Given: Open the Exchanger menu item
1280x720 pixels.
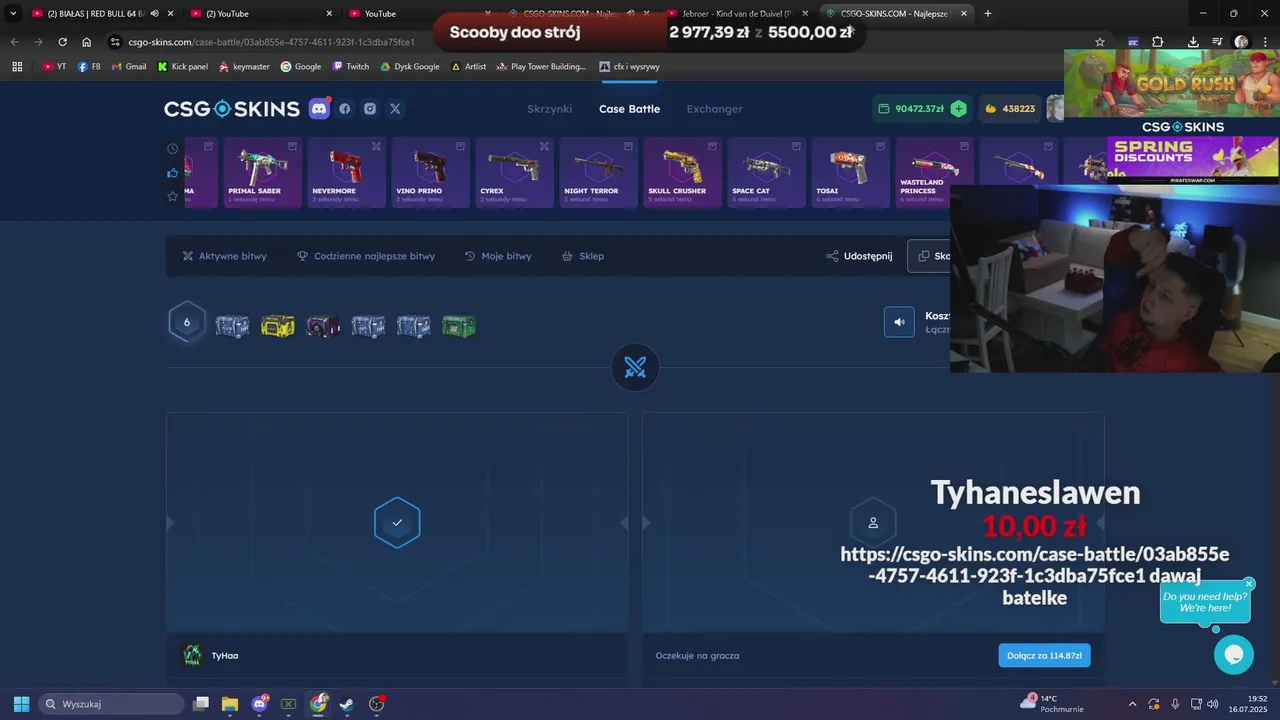Looking at the screenshot, I should coord(714,109).
